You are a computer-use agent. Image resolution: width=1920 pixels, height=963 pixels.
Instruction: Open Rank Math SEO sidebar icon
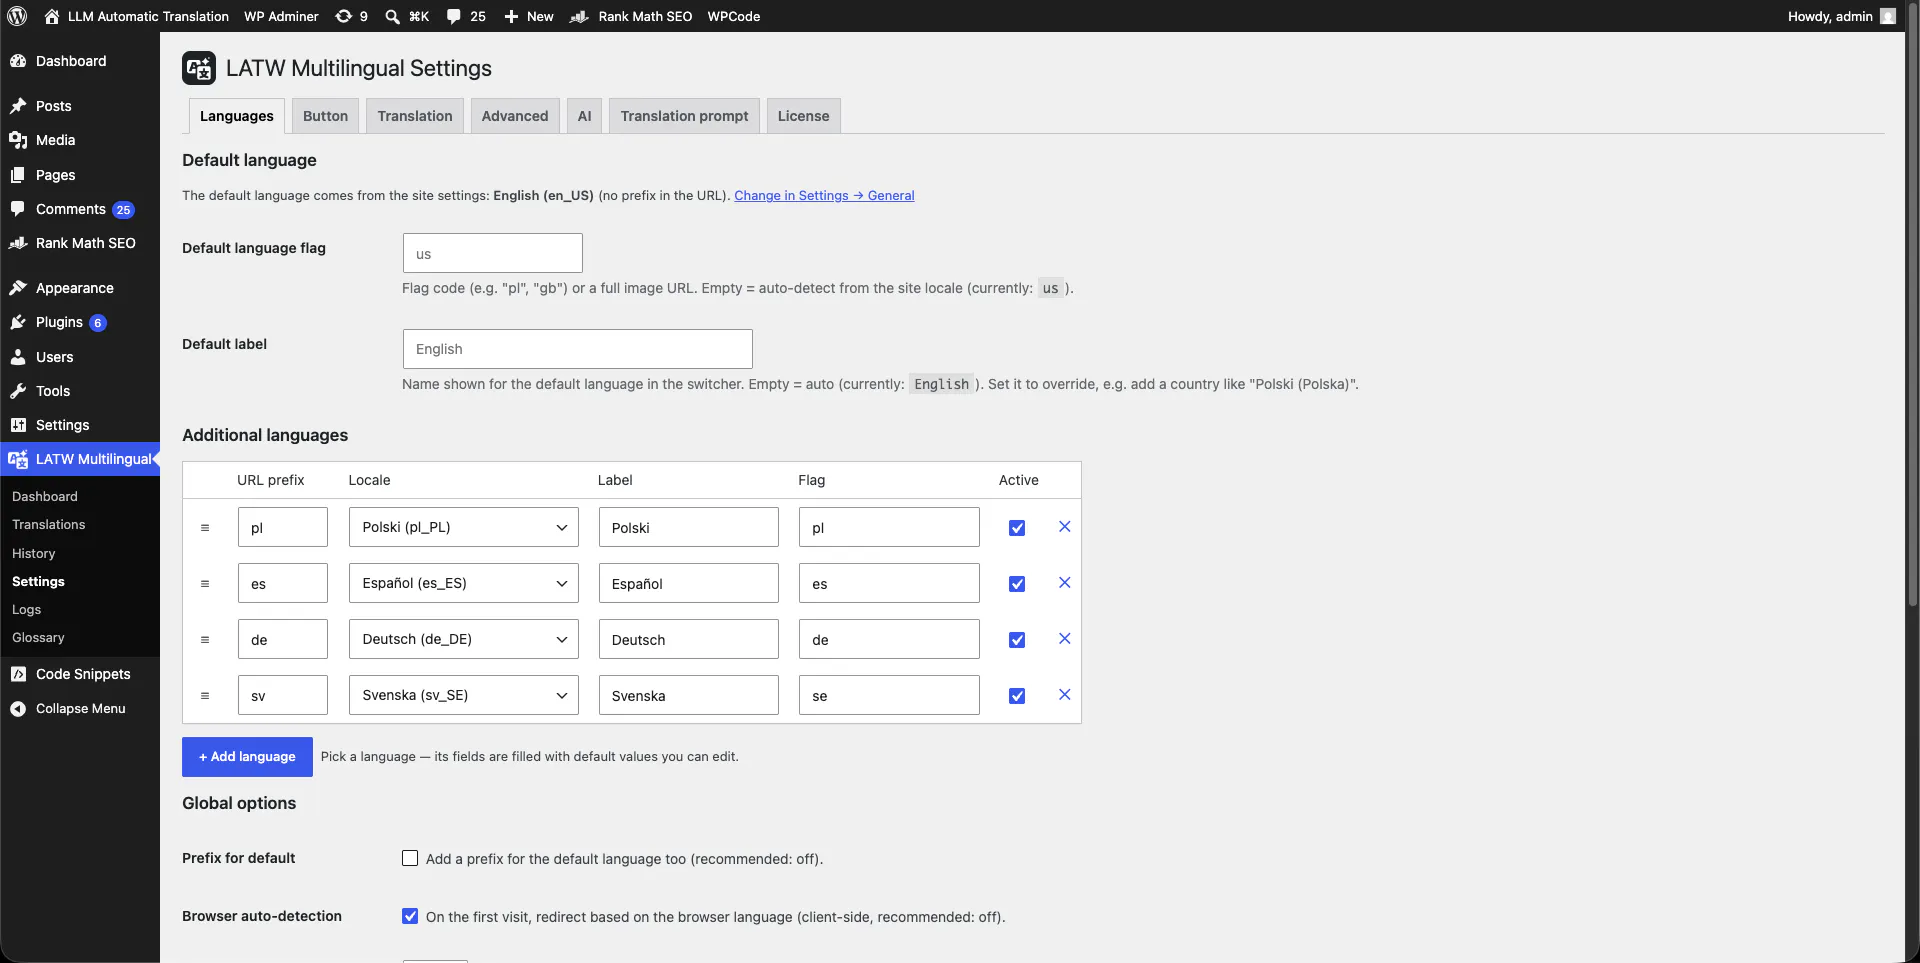[x=18, y=243]
